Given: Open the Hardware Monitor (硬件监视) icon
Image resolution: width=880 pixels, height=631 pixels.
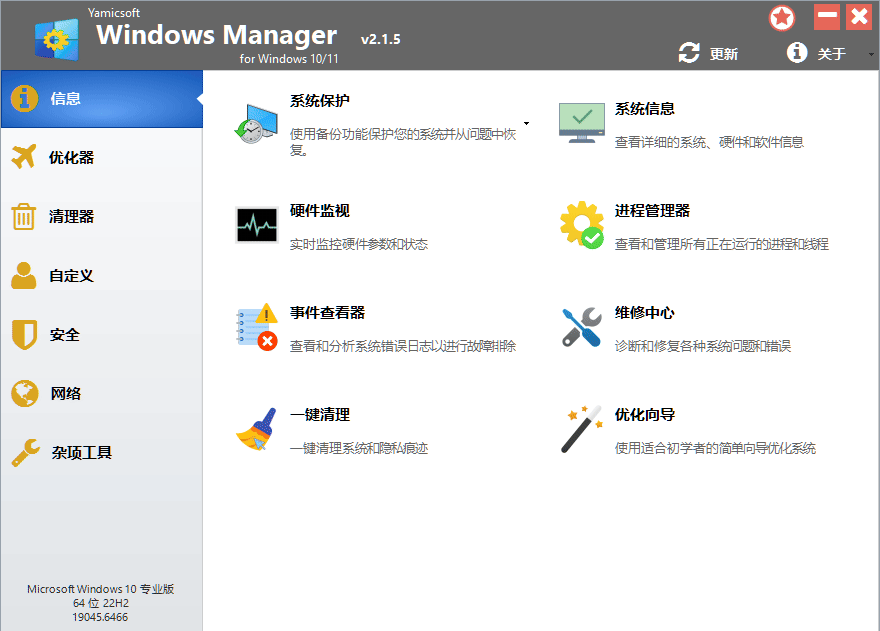Looking at the screenshot, I should click(256, 225).
